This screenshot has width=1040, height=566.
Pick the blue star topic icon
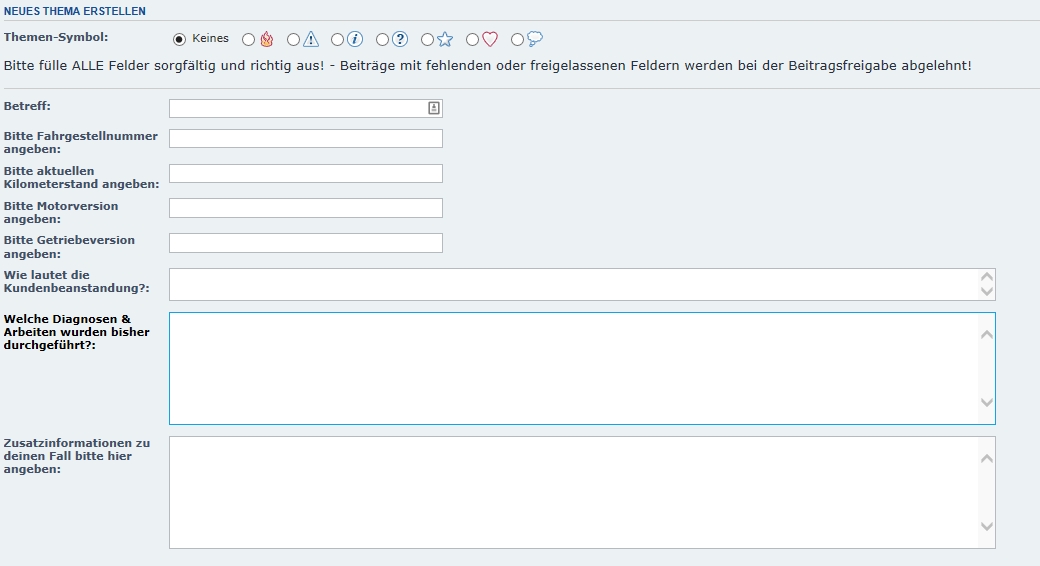[x=444, y=40]
